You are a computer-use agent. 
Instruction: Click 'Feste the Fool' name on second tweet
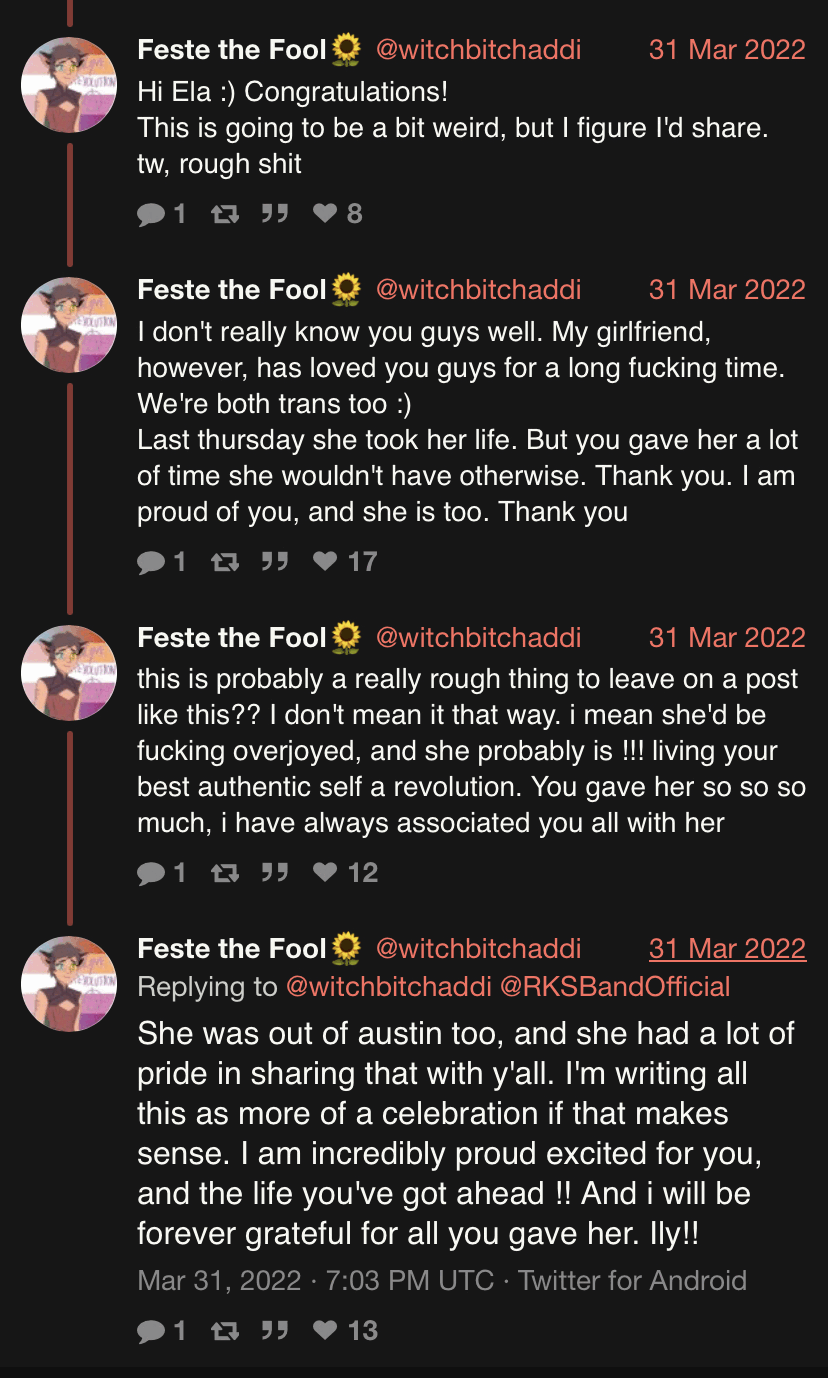(232, 290)
